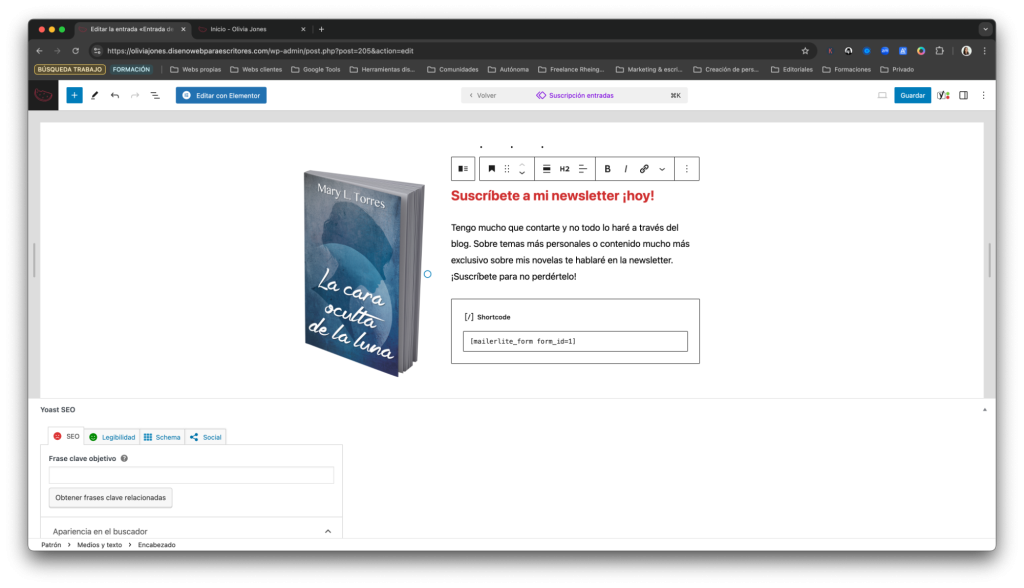
Task: Collapse the Apariencia en el buscador section
Action: click(328, 531)
